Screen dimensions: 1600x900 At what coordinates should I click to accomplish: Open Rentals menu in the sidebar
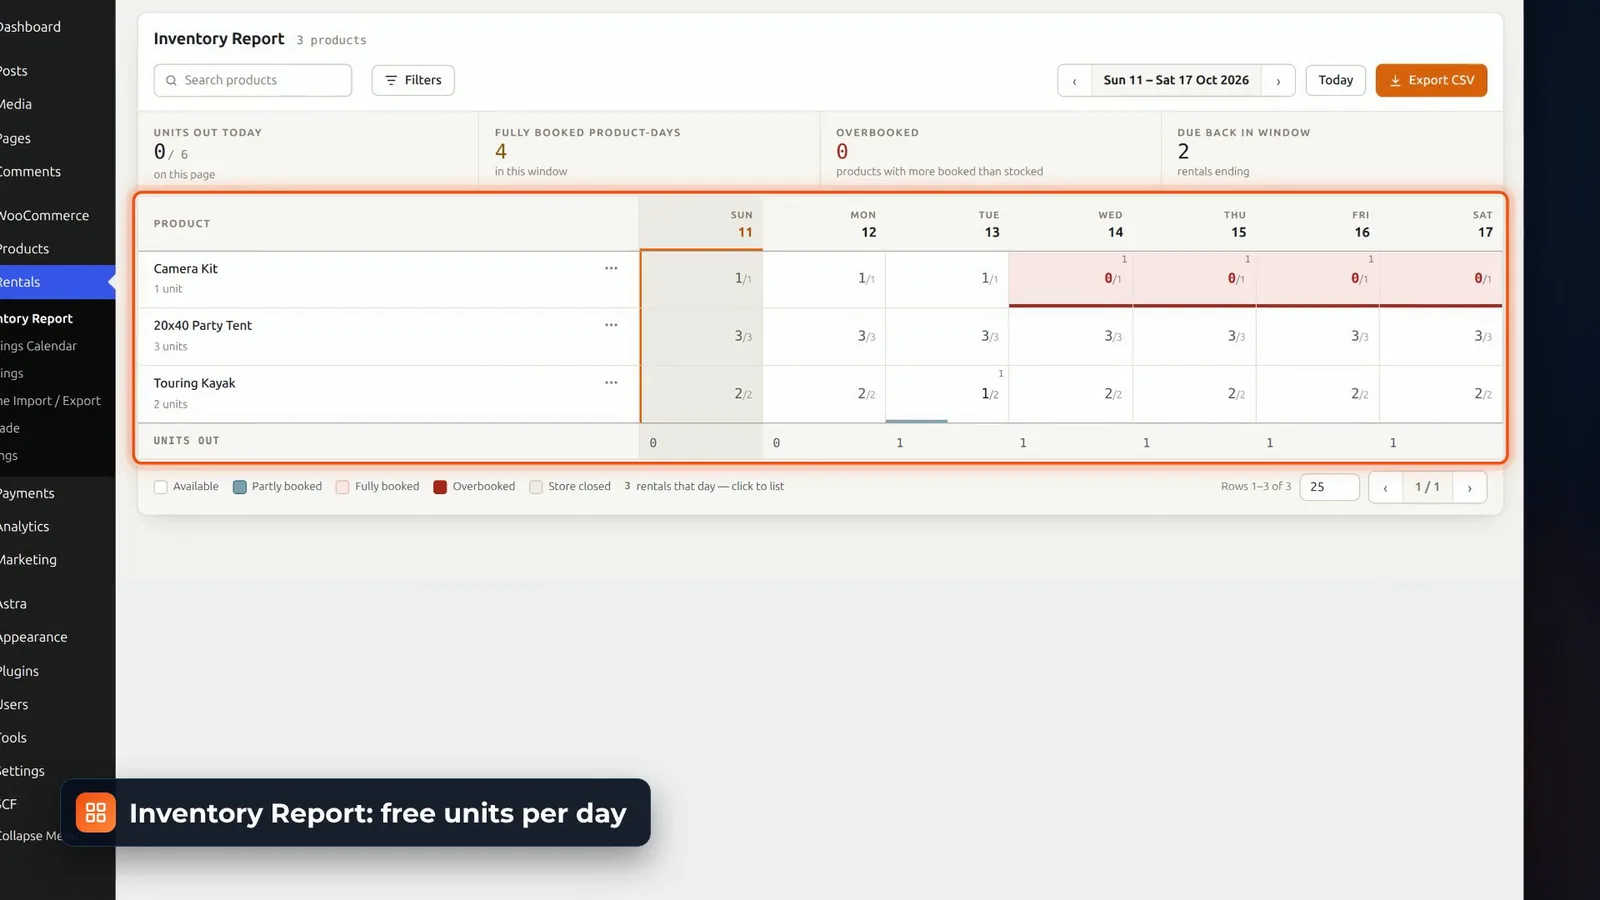pyautogui.click(x=57, y=282)
